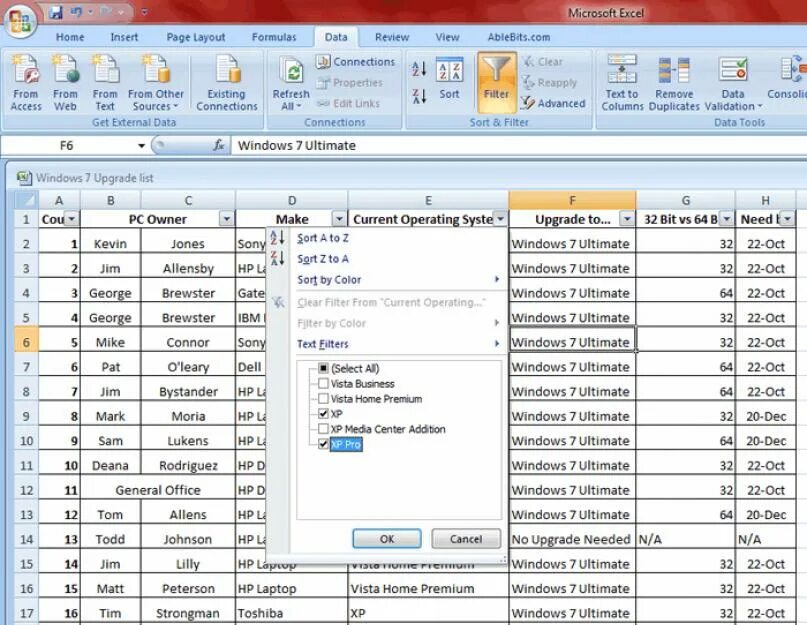
Task: Open Data Validation tool
Action: coord(733,83)
